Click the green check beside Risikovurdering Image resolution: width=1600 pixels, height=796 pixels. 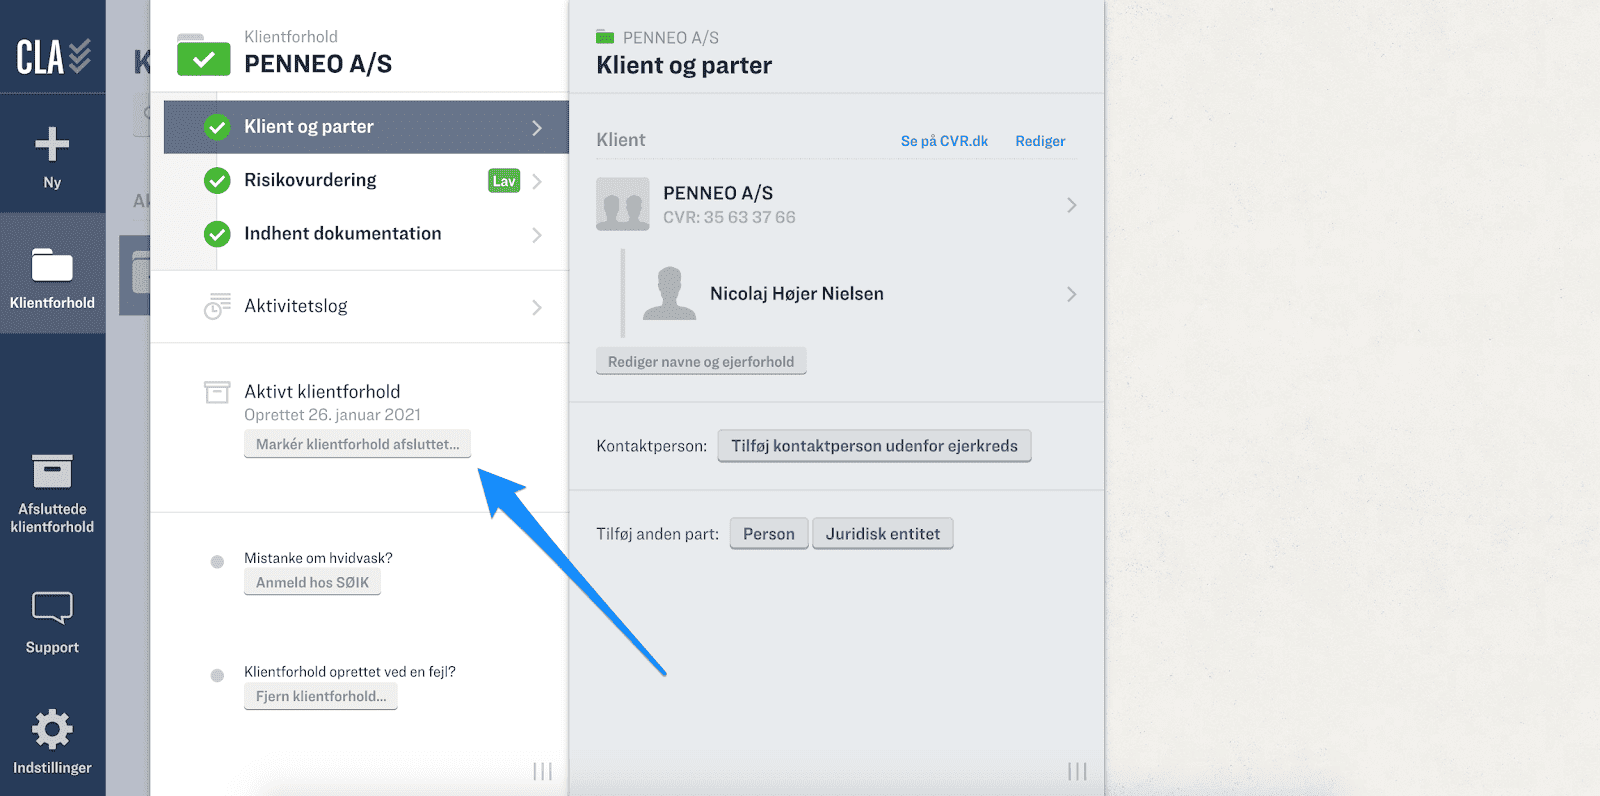point(217,180)
